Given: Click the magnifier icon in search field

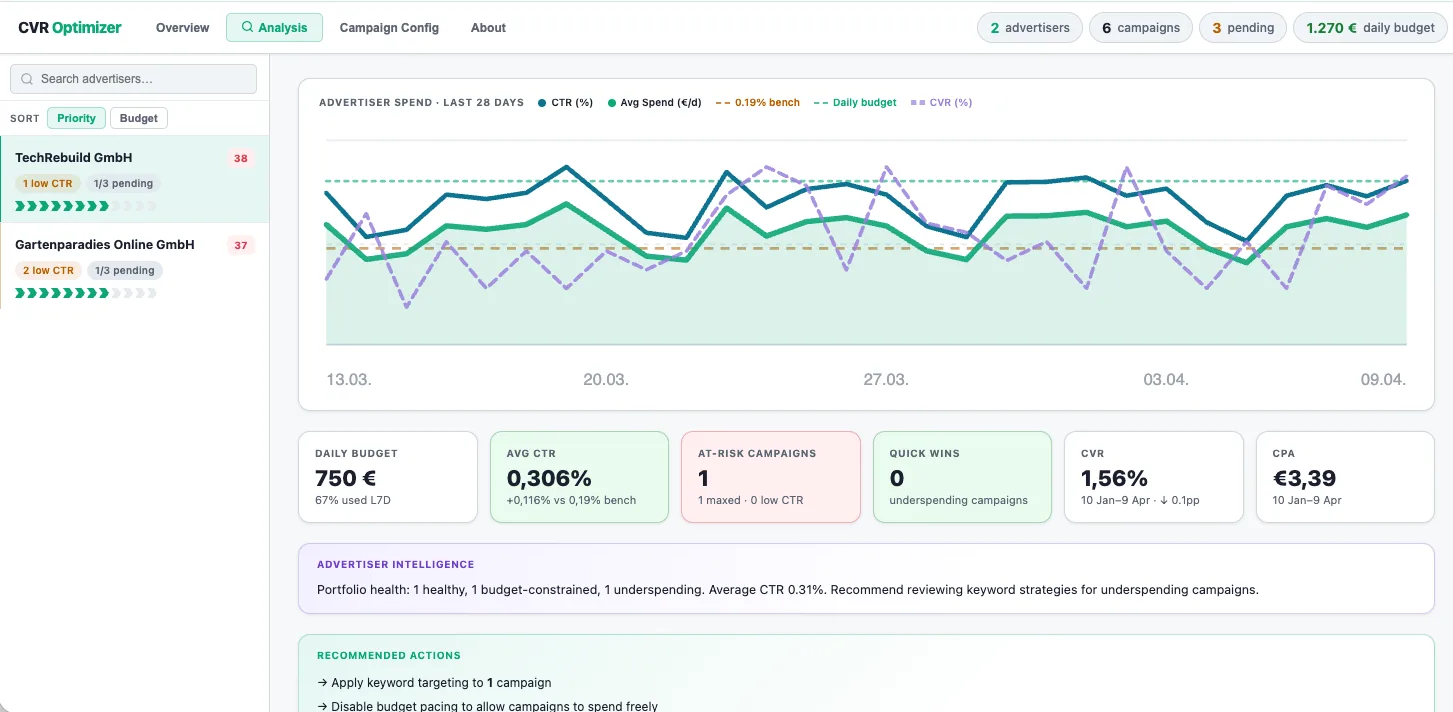Looking at the screenshot, I should coord(27,79).
